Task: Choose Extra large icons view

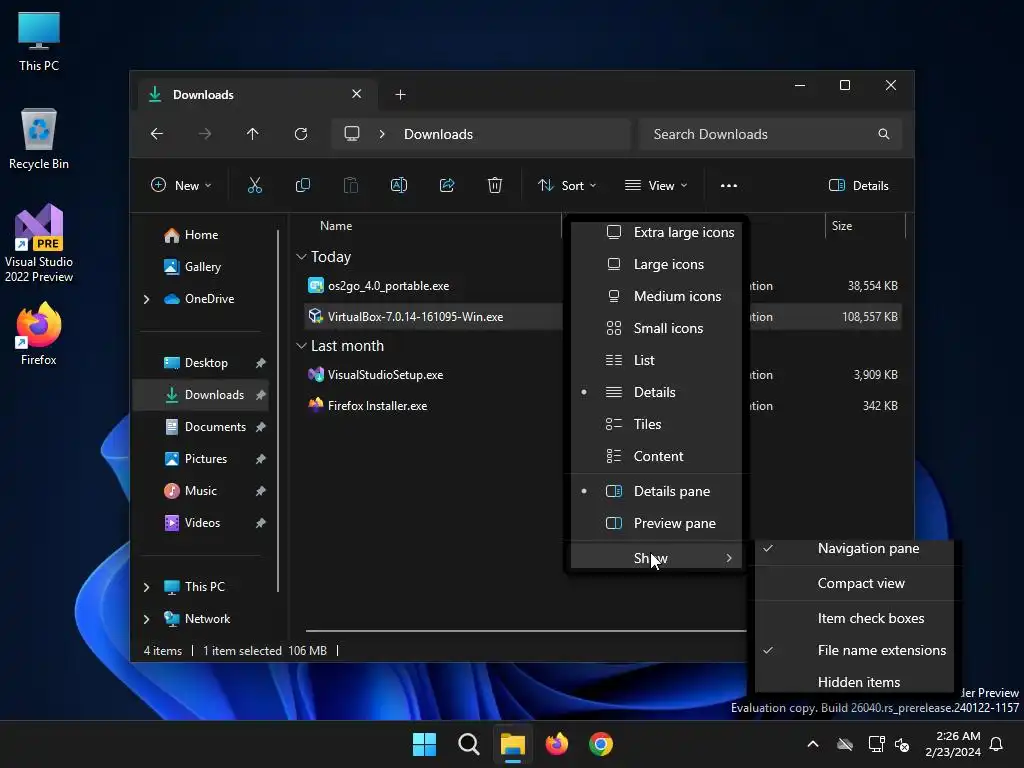Action: [656, 232]
